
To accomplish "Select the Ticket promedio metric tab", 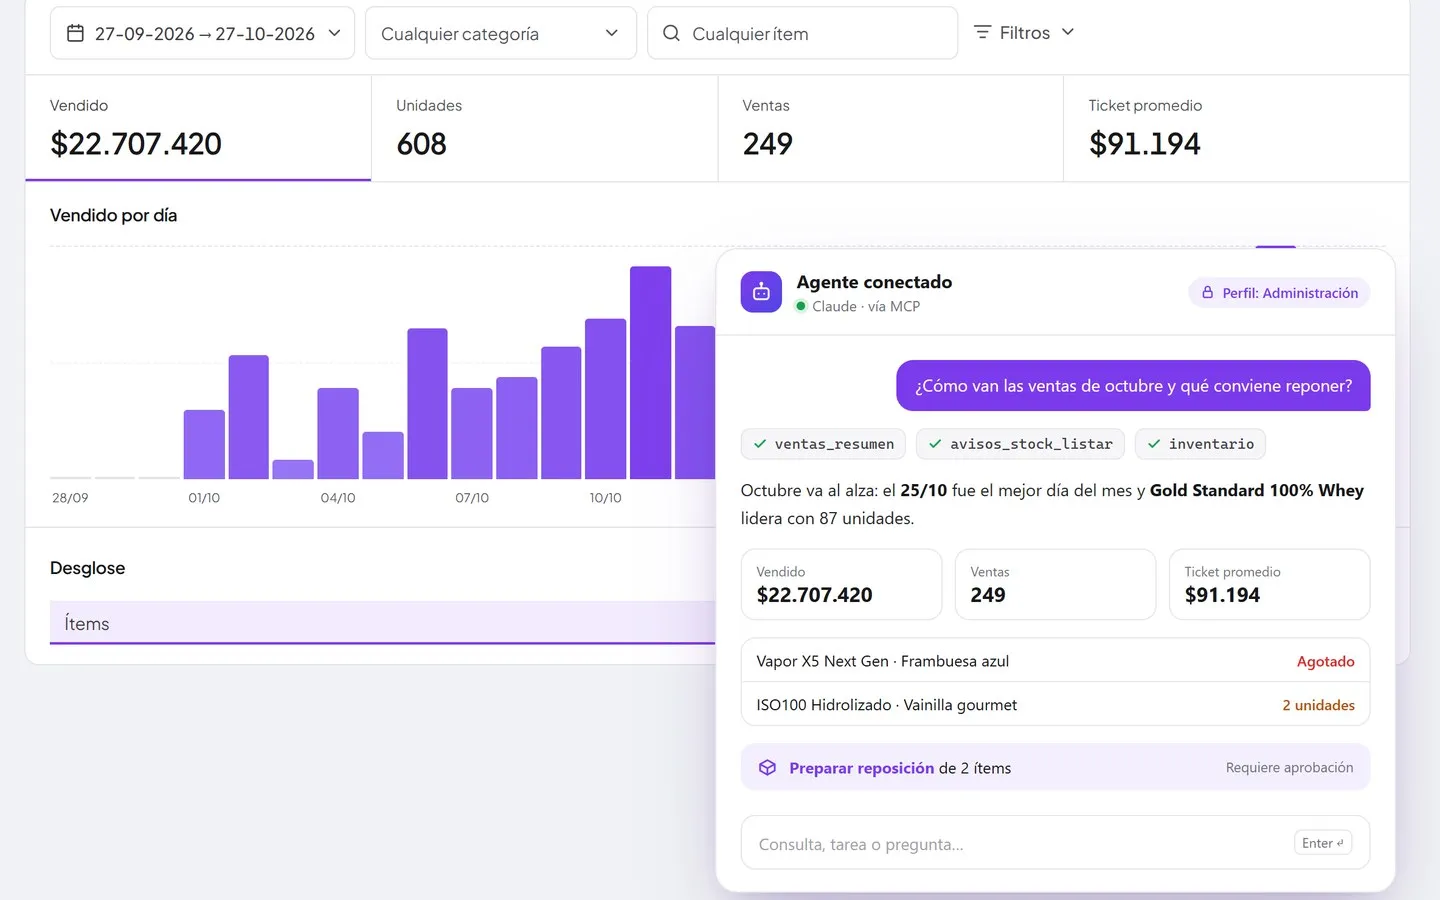I will point(1236,129).
